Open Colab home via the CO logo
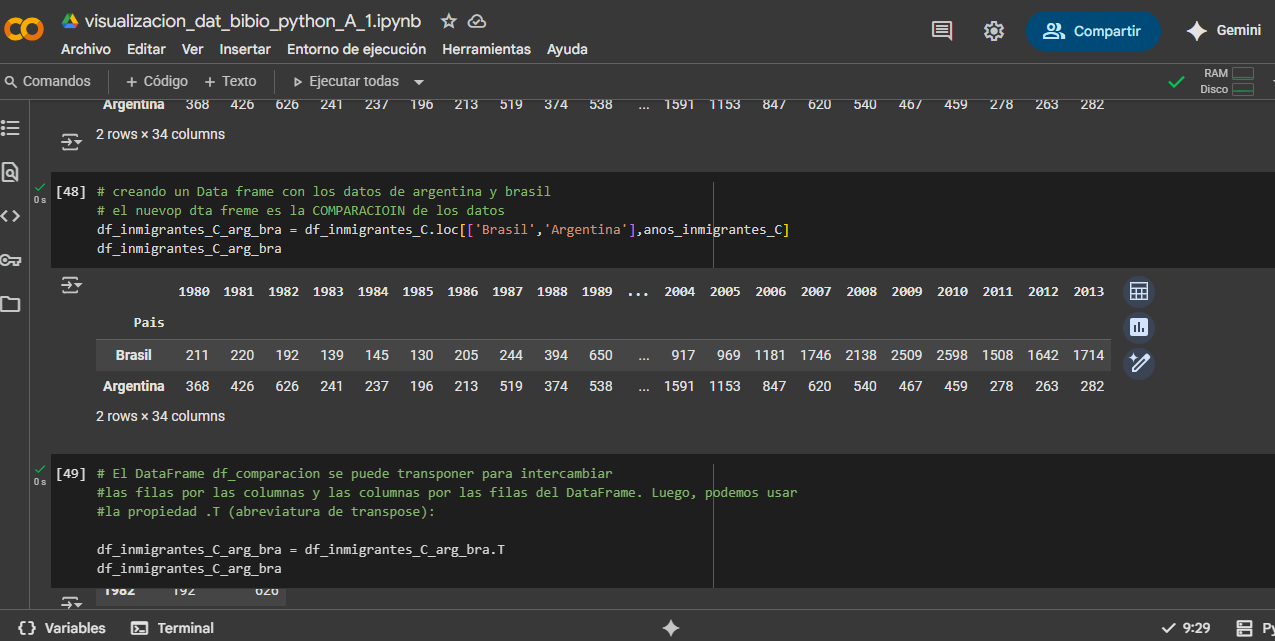 [x=24, y=30]
